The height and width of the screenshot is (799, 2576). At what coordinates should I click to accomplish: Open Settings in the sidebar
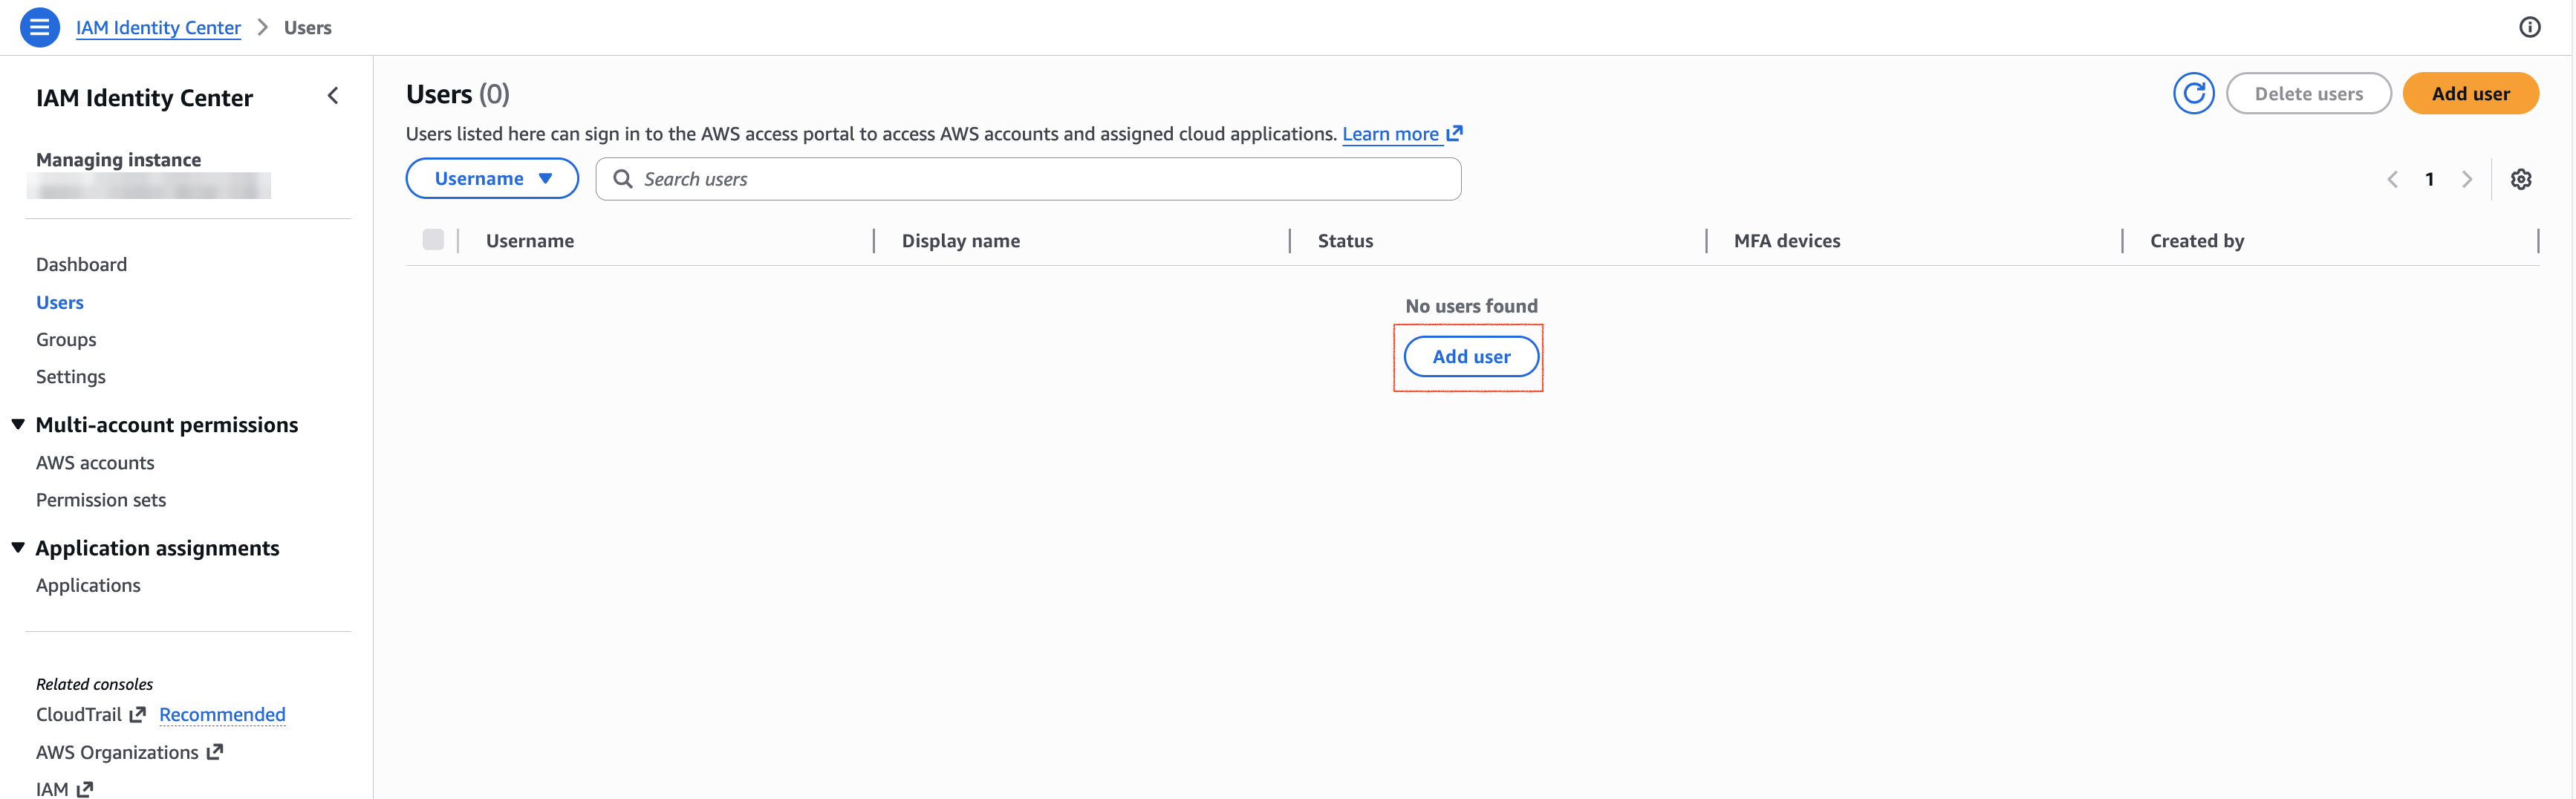click(71, 376)
